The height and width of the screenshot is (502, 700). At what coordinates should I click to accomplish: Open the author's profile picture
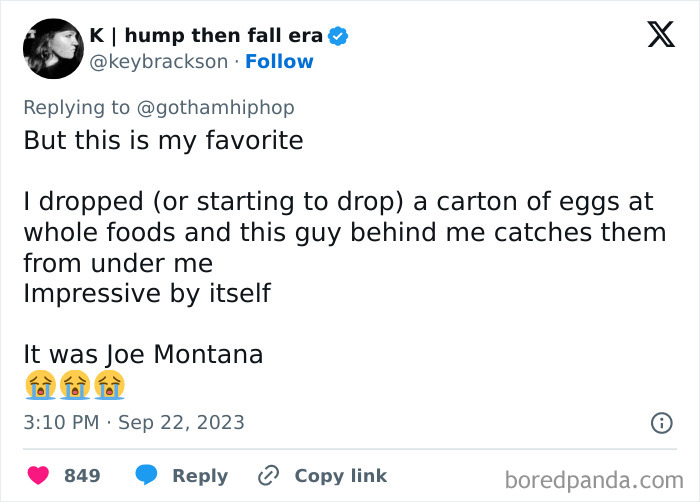[x=52, y=48]
